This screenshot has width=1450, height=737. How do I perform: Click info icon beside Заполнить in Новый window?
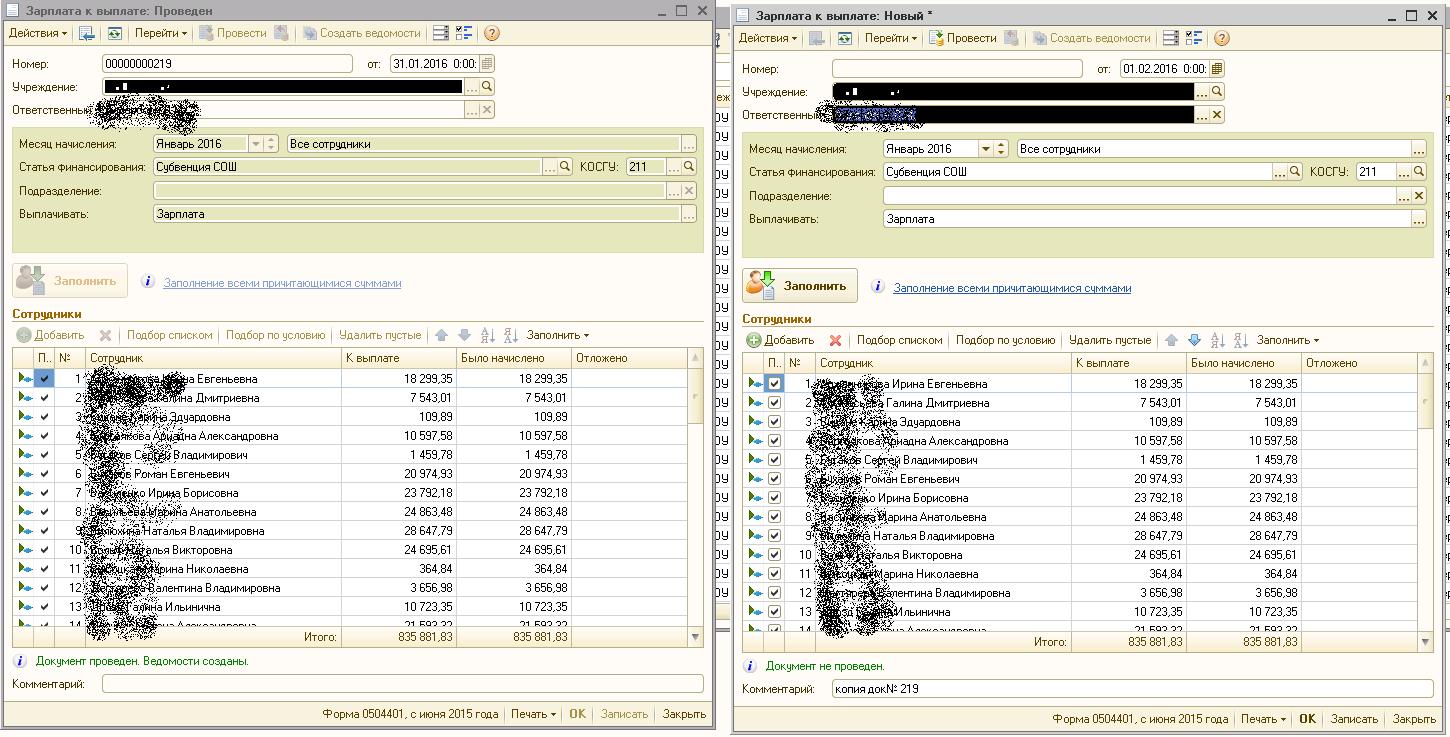click(x=878, y=287)
